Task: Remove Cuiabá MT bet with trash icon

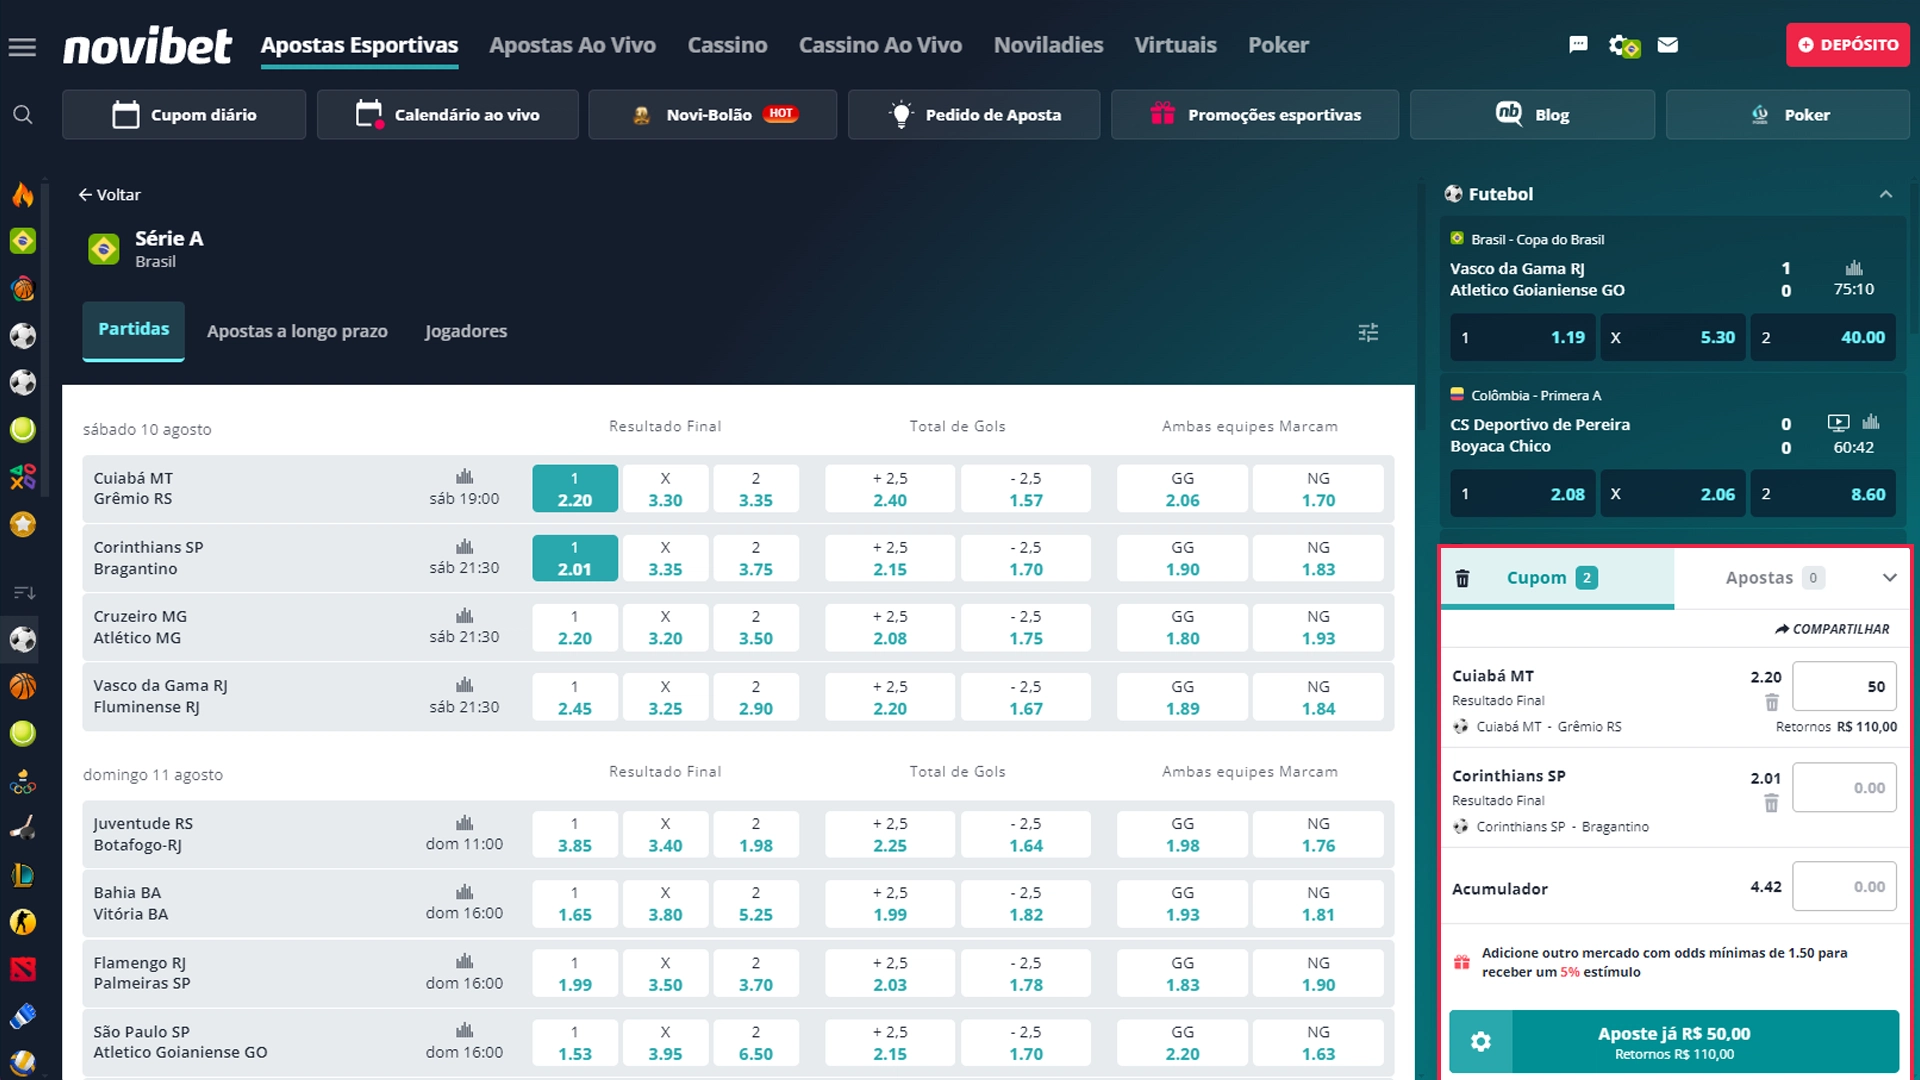Action: coord(1771,702)
